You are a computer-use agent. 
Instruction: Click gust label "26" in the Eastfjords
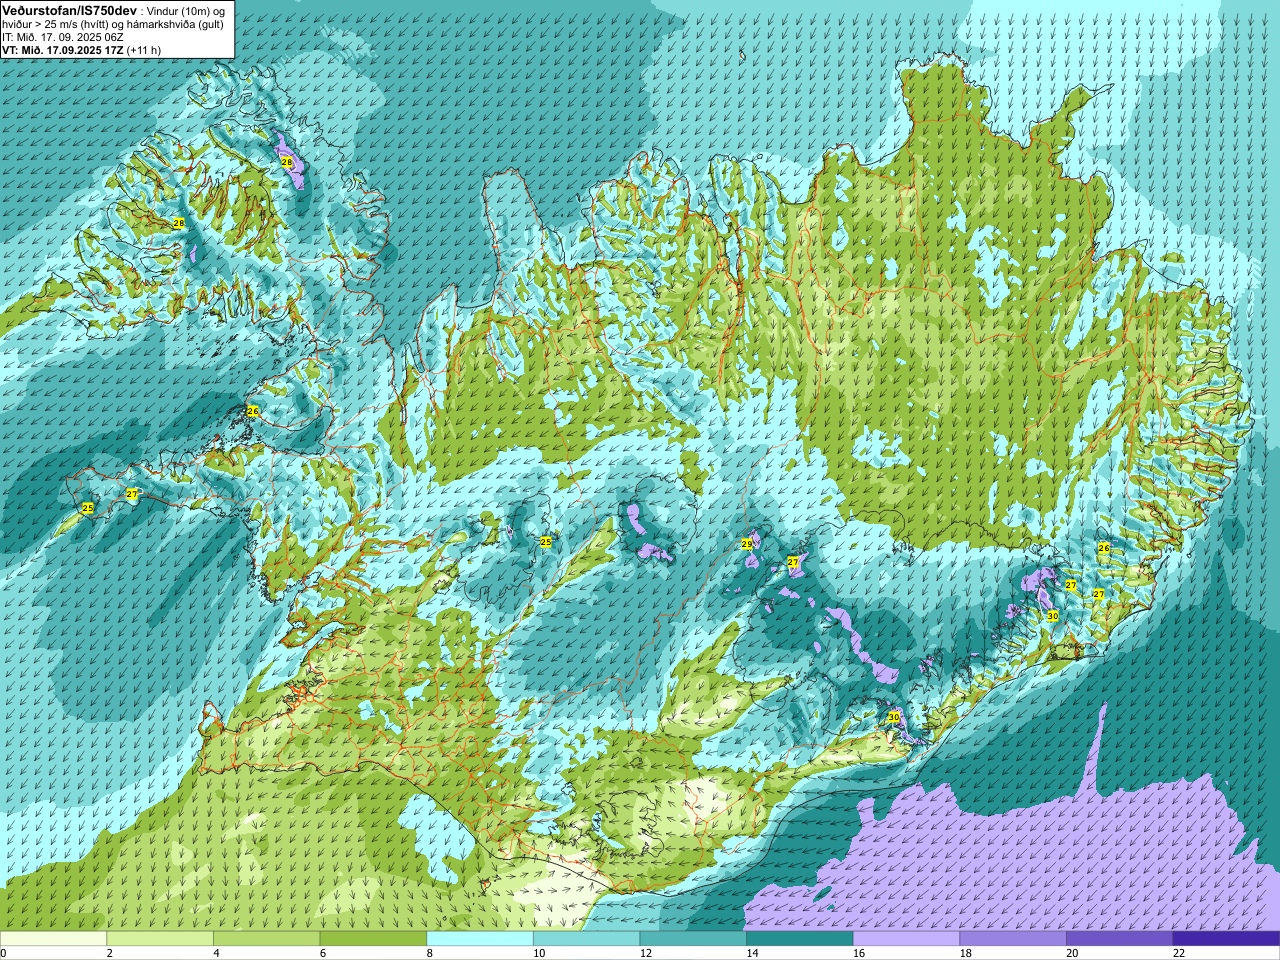[x=1104, y=548]
